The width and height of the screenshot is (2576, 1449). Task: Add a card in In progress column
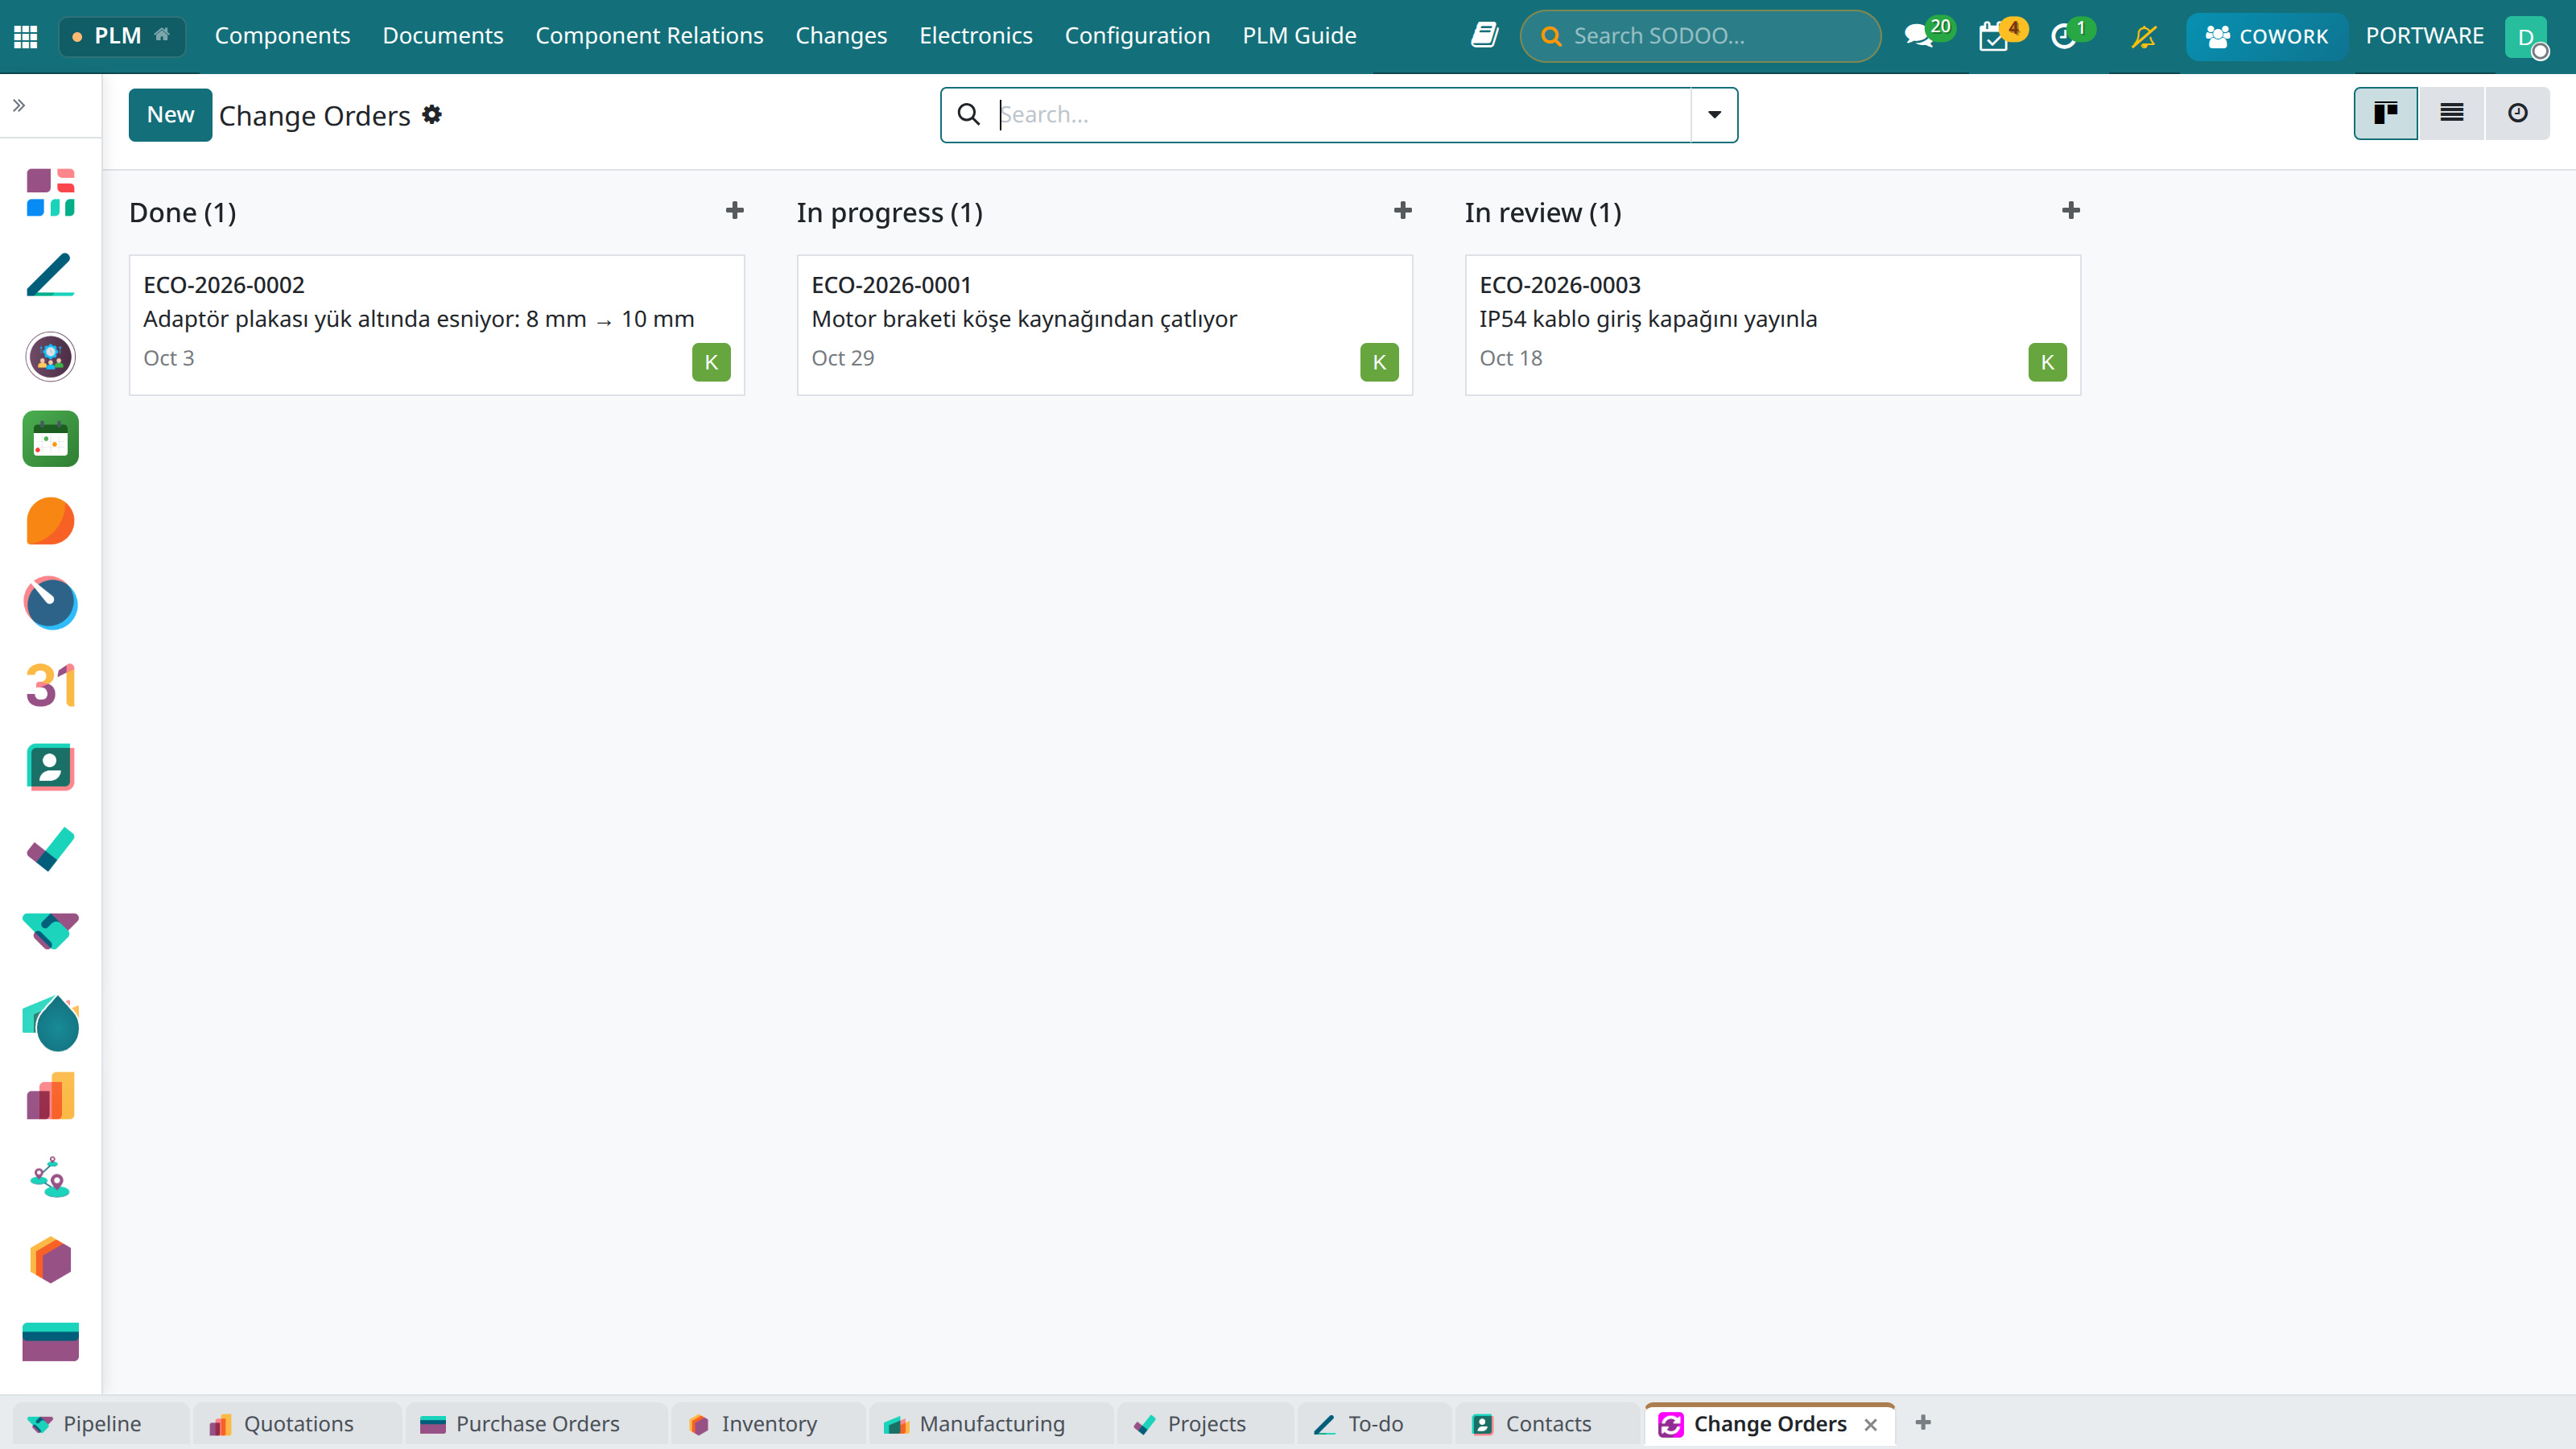click(x=1402, y=210)
